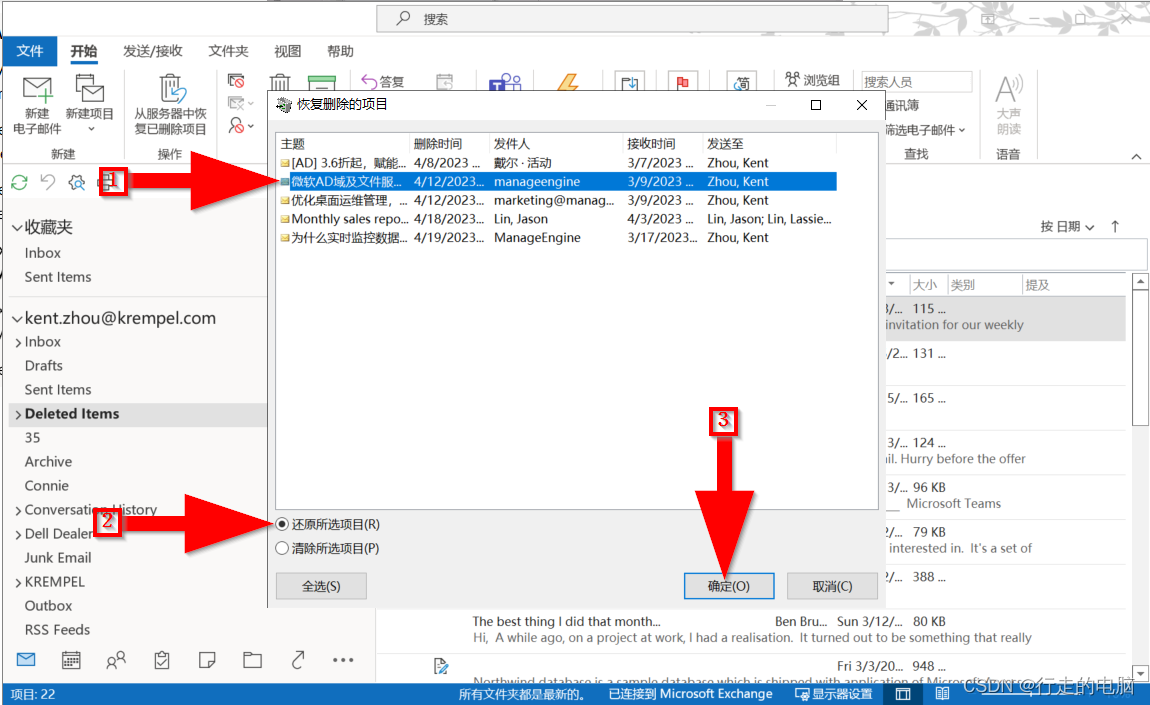Click the Delete trash can in the ribbon

tap(279, 81)
